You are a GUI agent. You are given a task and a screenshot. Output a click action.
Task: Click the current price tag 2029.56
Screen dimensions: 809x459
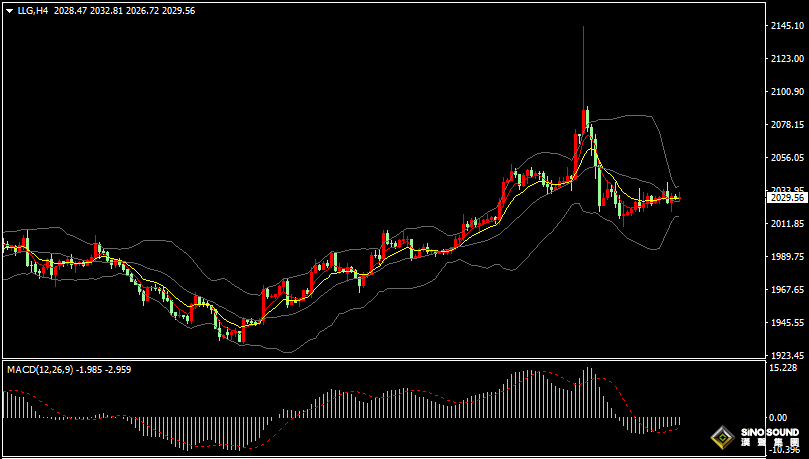point(787,198)
